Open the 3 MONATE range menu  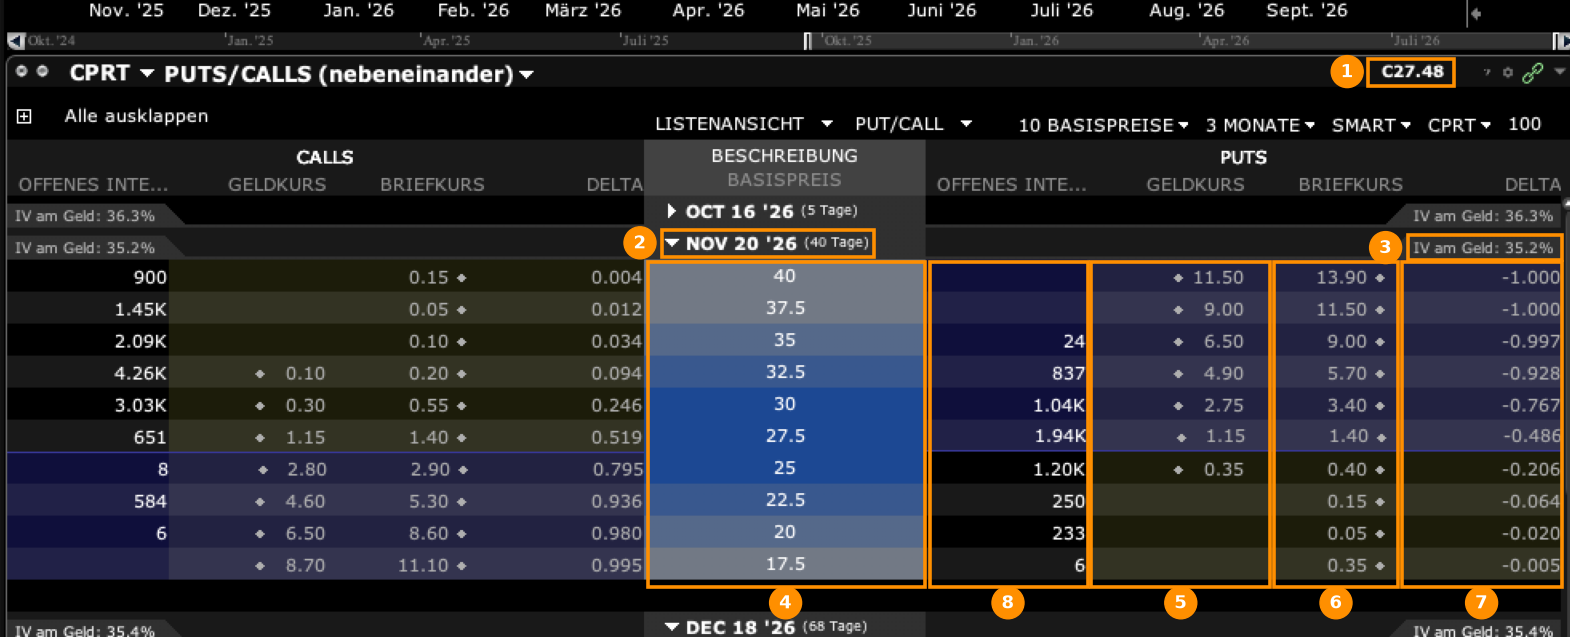click(x=1260, y=125)
